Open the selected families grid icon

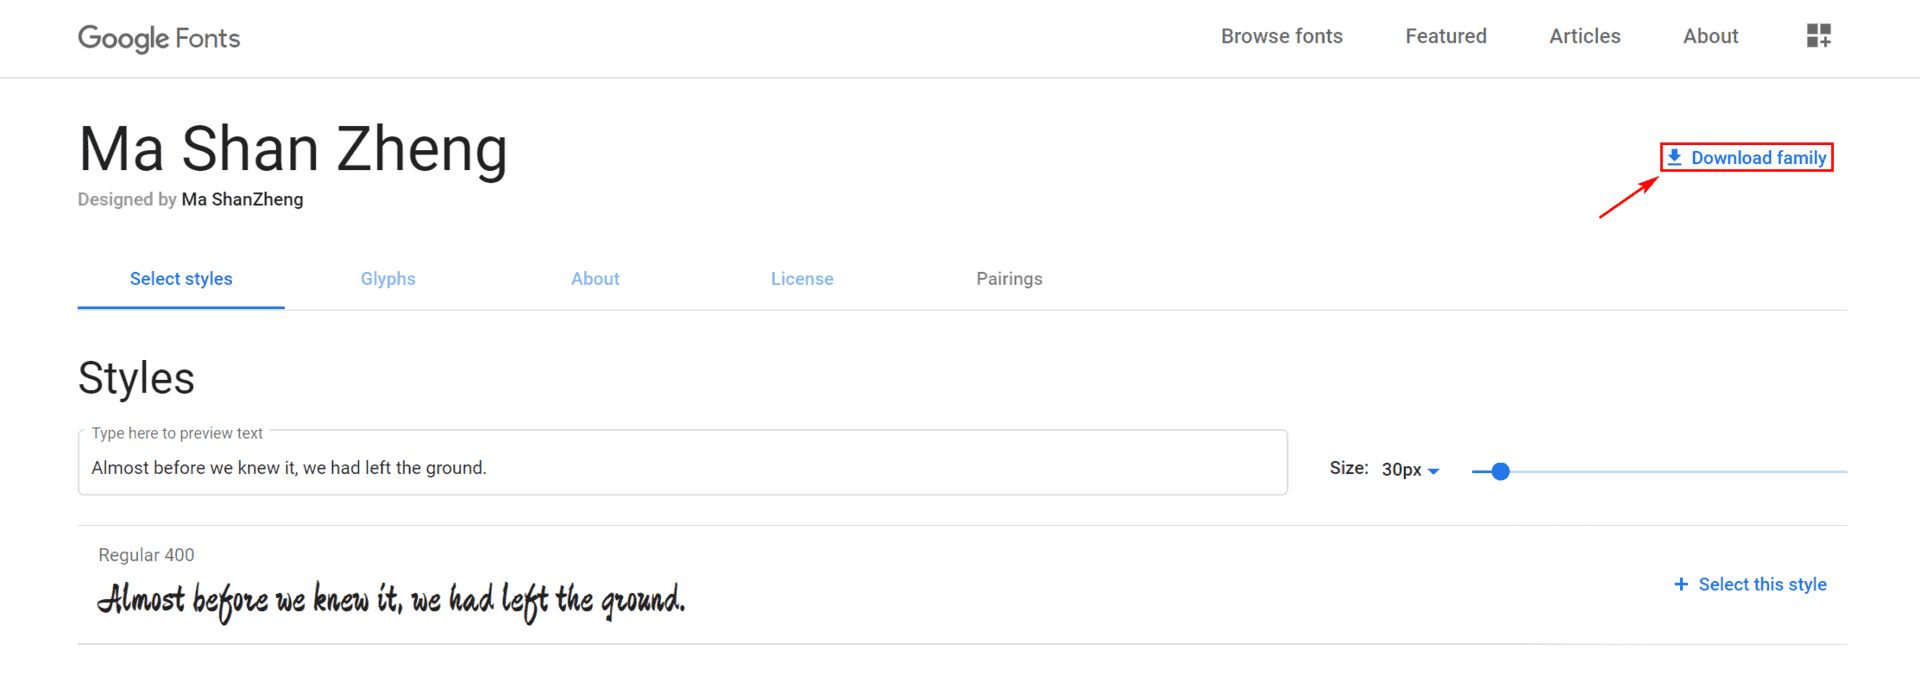(x=1818, y=36)
